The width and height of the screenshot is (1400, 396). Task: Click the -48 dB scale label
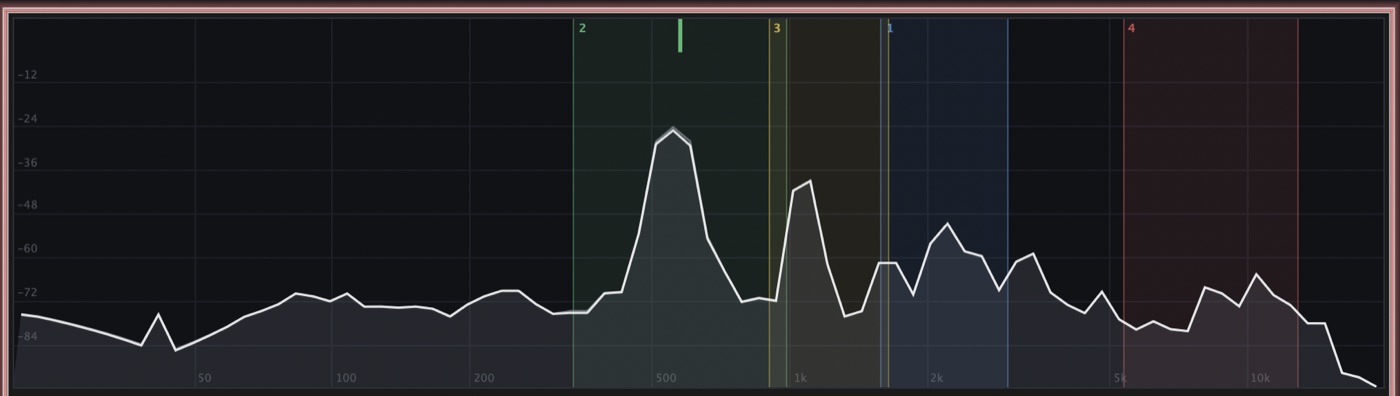click(27, 205)
